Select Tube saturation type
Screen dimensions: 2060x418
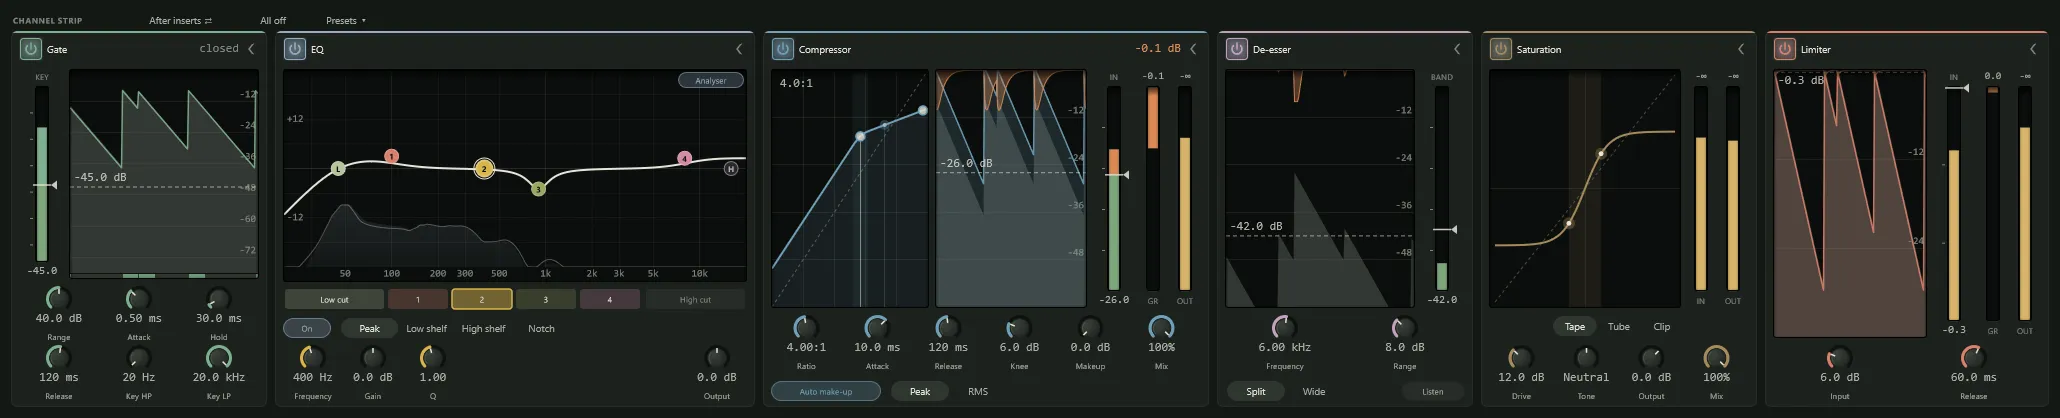1619,326
